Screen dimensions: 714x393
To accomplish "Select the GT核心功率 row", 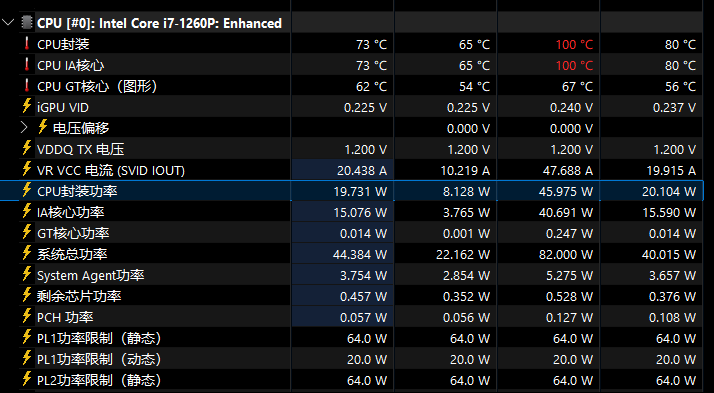I will (352, 233).
